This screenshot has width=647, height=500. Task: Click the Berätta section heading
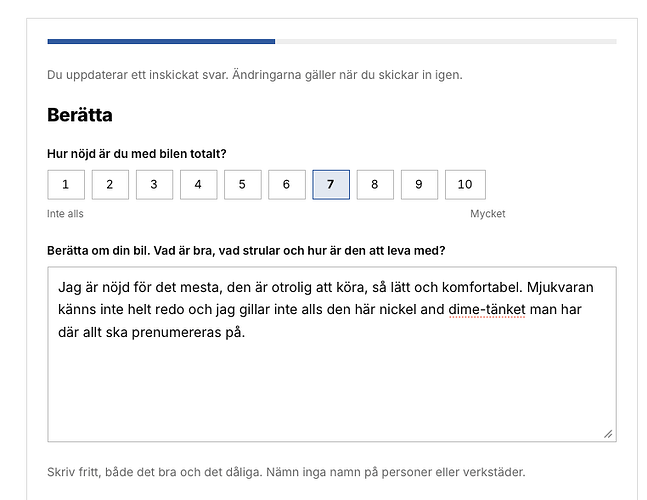pyautogui.click(x=80, y=115)
